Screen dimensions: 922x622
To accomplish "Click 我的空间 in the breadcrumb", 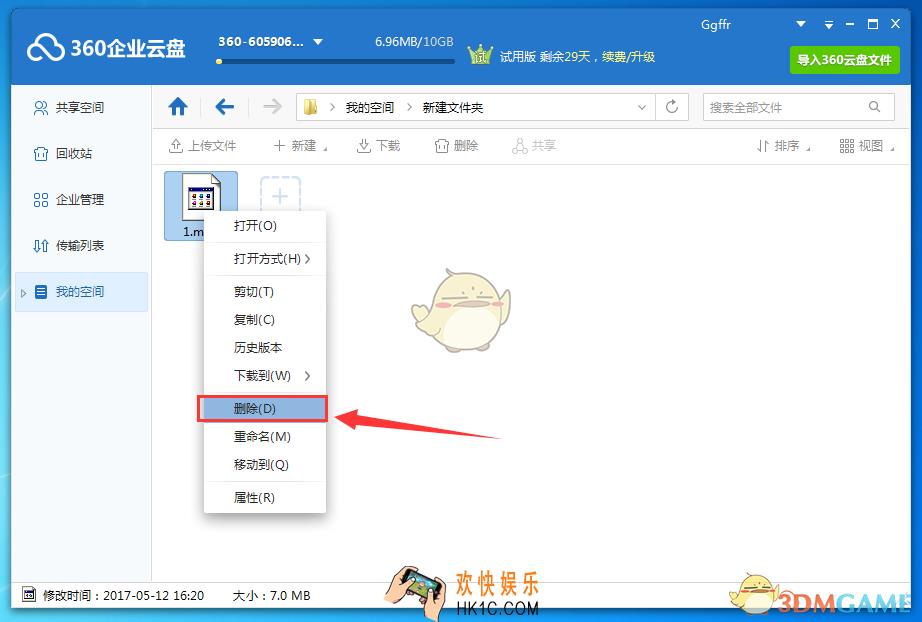I will click(x=369, y=108).
